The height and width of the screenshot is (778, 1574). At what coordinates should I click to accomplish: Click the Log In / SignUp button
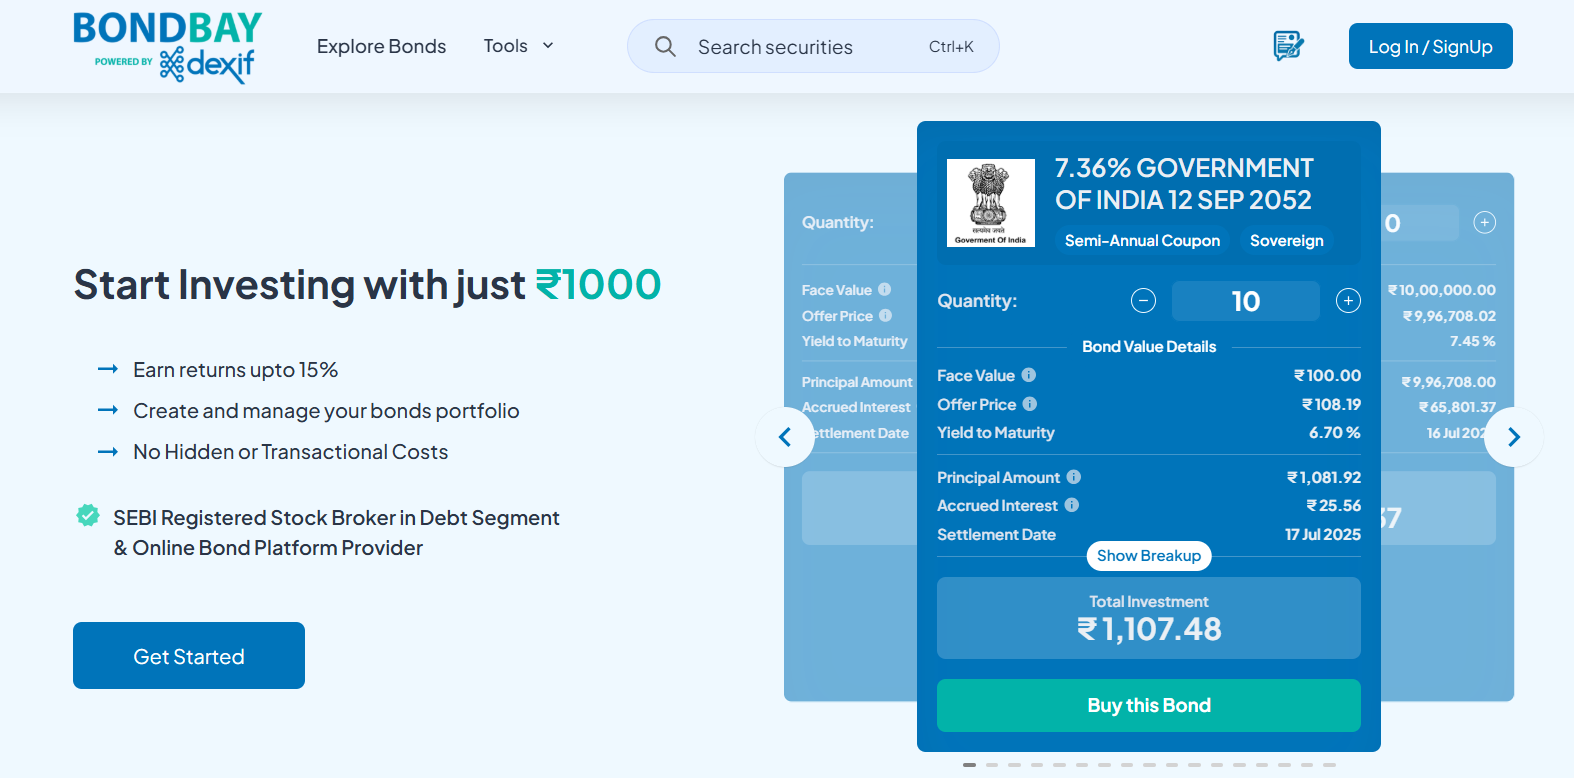pos(1430,46)
